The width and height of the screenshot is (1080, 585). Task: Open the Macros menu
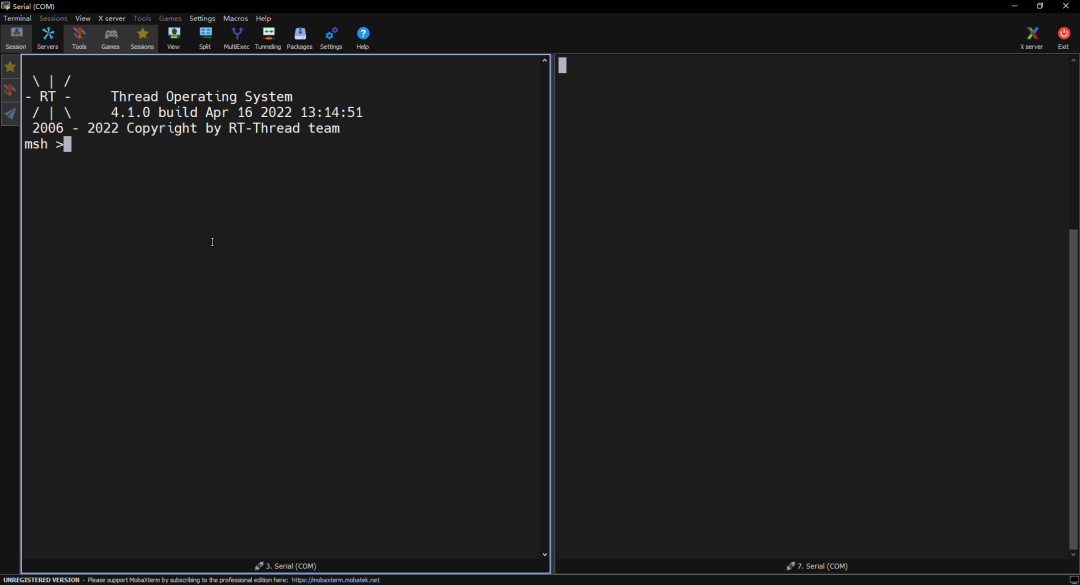[x=236, y=19]
